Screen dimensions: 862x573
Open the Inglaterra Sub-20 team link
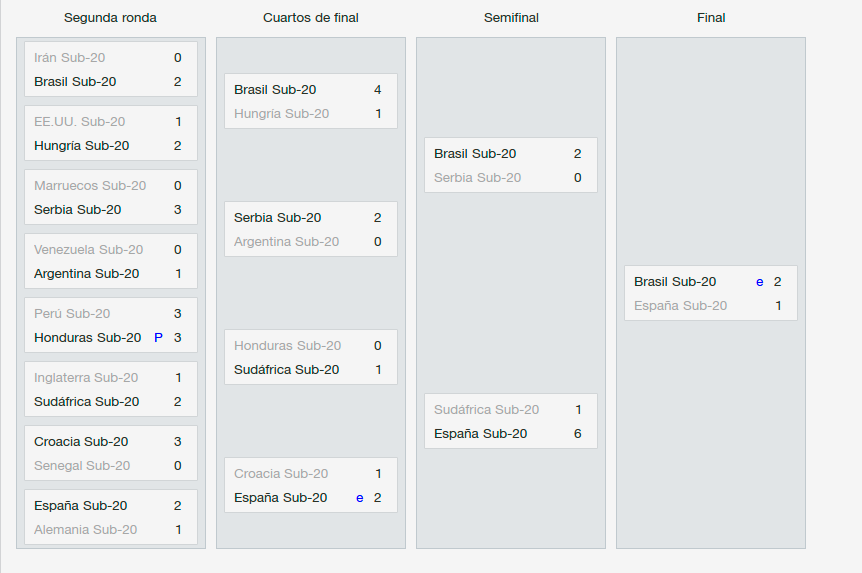(86, 378)
